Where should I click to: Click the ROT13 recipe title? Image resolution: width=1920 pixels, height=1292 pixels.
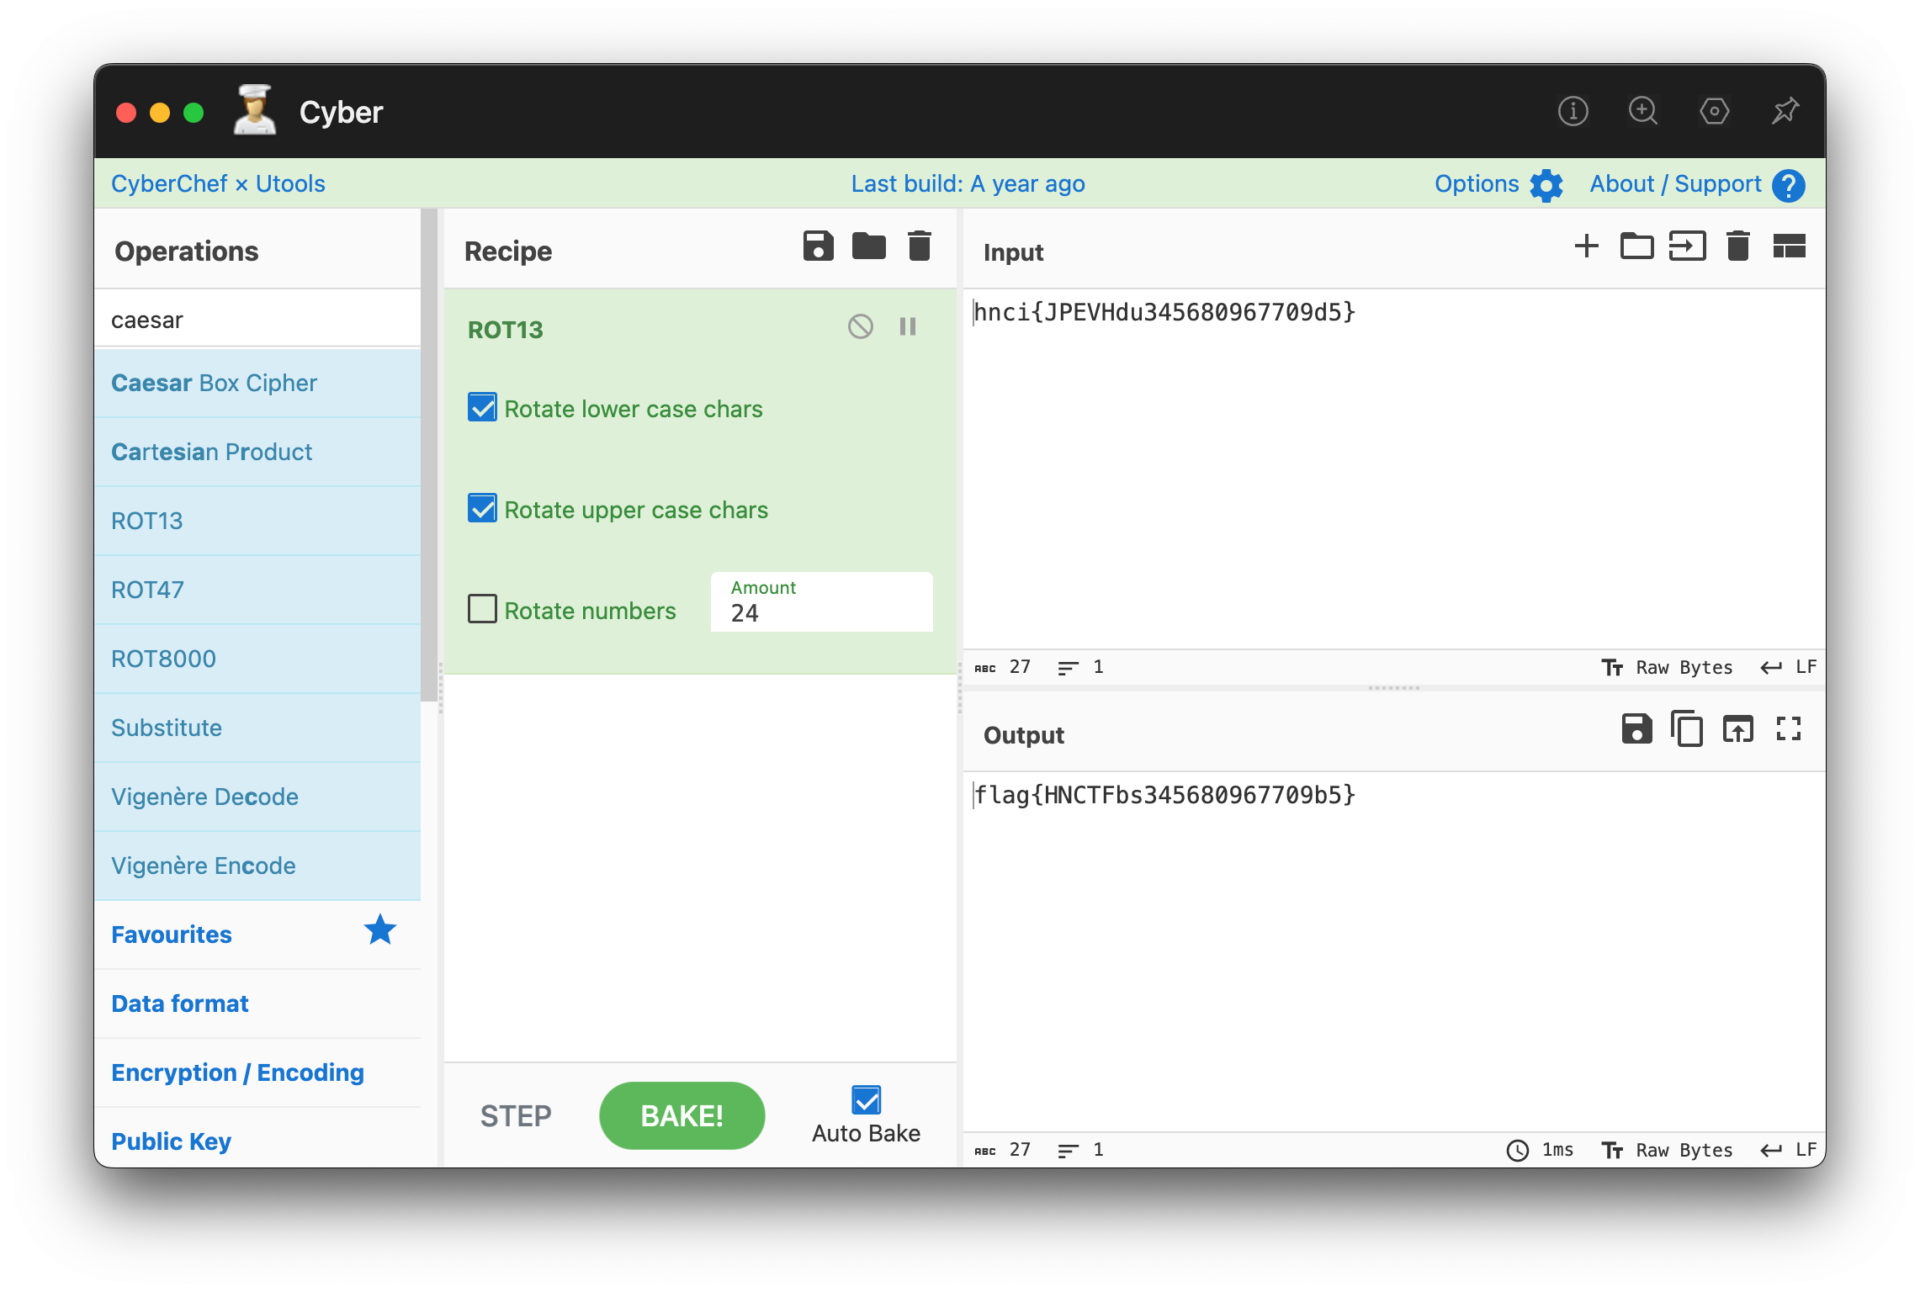(505, 329)
